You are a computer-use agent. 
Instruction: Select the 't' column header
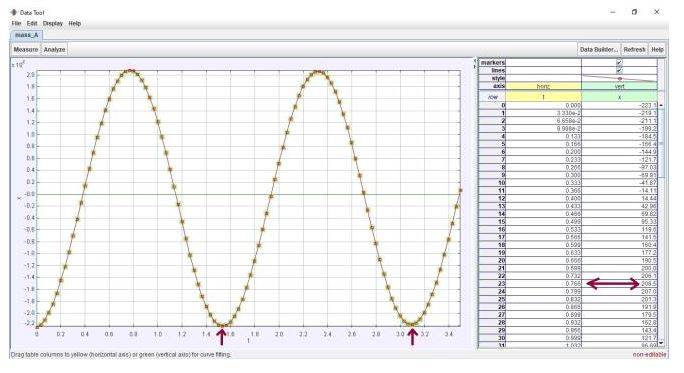[x=543, y=97]
